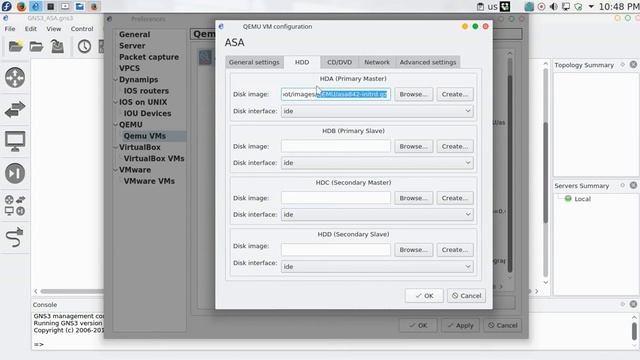Image resolution: width=640 pixels, height=360 pixels.
Task: Collapse the IOS on UNIX tree node
Action: (116, 102)
